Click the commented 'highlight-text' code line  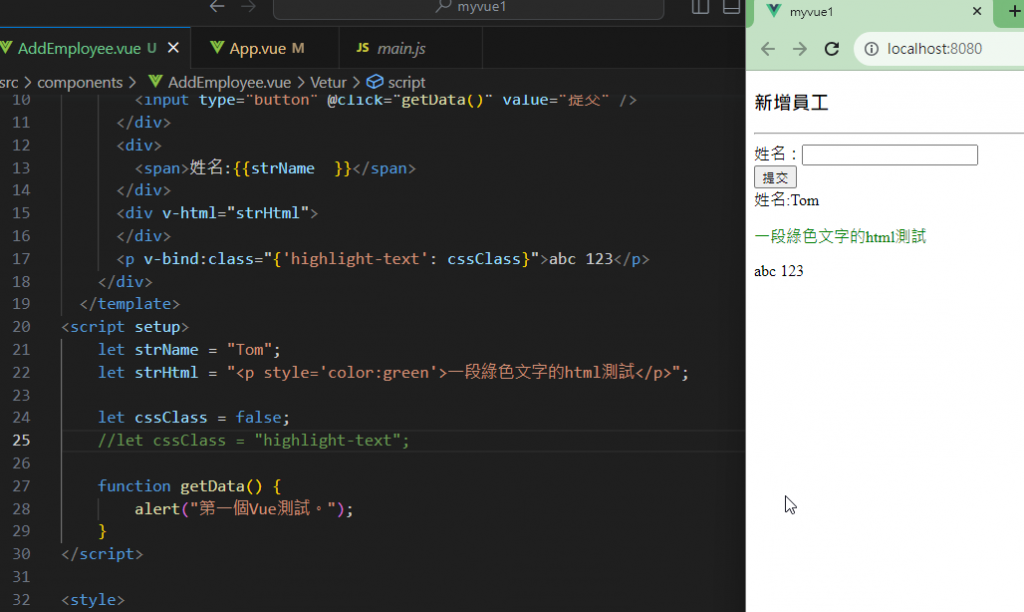253,440
